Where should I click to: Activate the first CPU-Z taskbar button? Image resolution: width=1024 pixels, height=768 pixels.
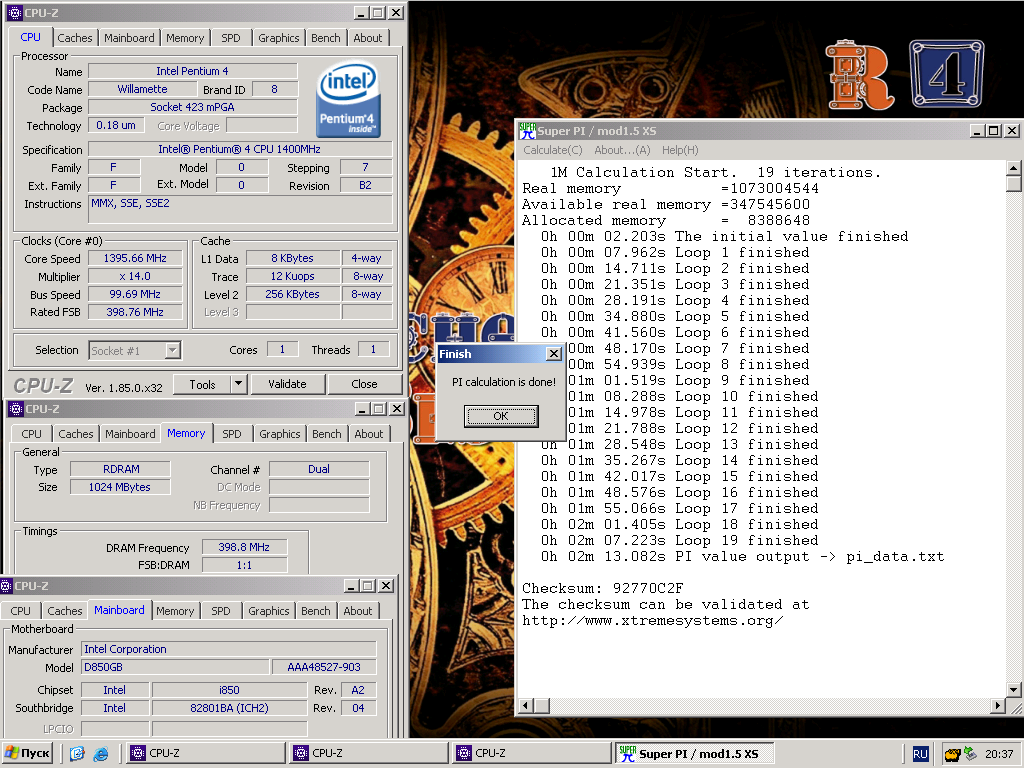click(x=205, y=753)
